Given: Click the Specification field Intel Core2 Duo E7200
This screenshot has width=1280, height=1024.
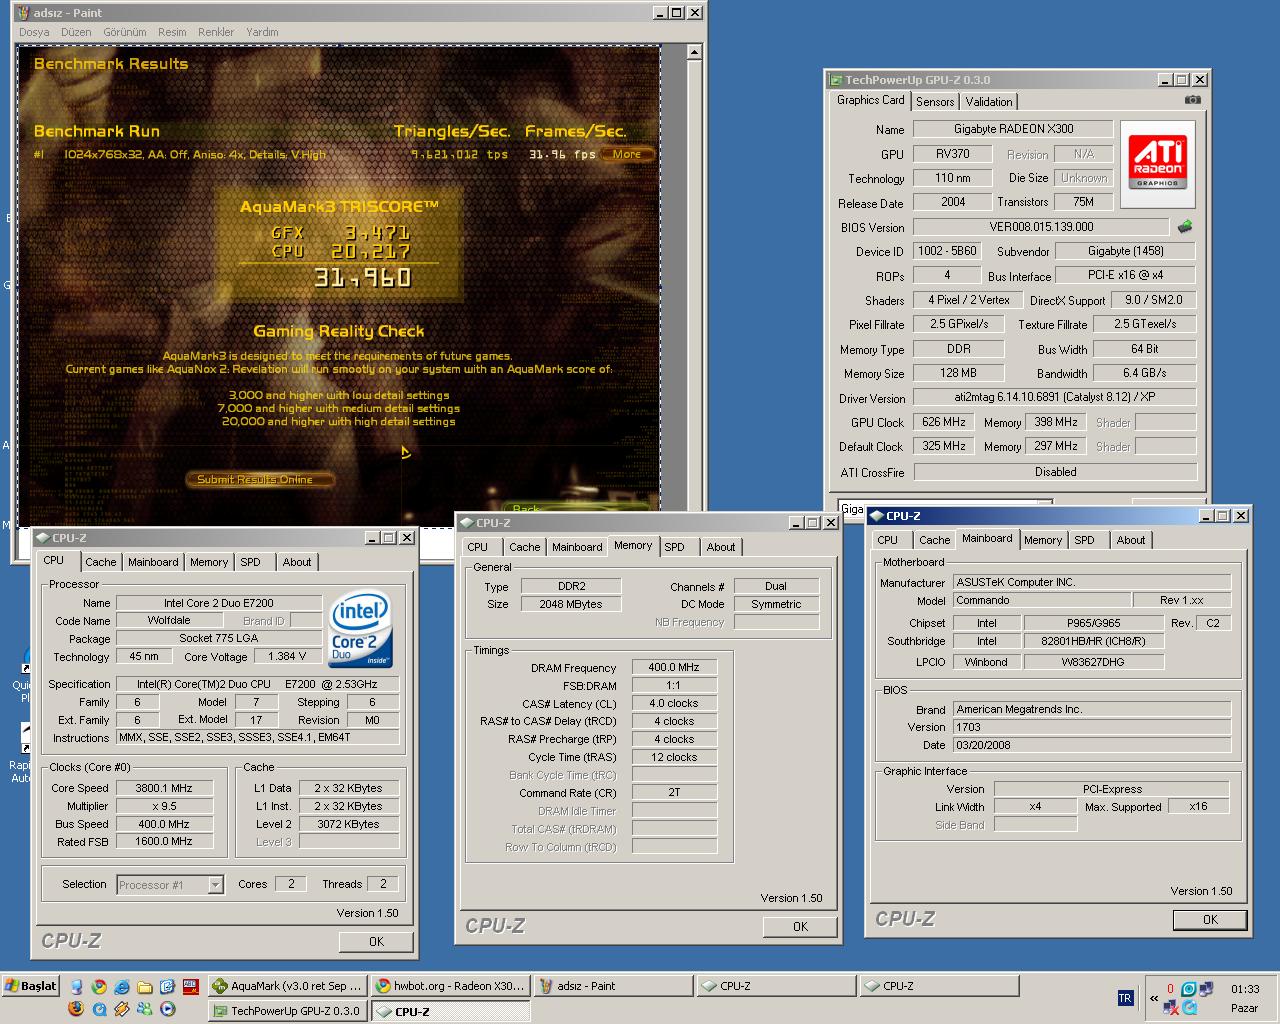Looking at the screenshot, I should pos(258,684).
